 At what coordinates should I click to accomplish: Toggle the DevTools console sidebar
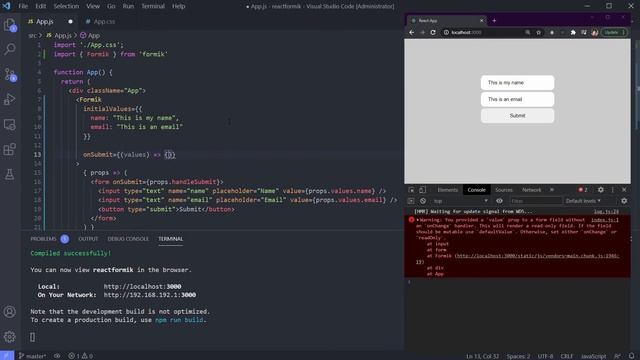[x=411, y=201]
